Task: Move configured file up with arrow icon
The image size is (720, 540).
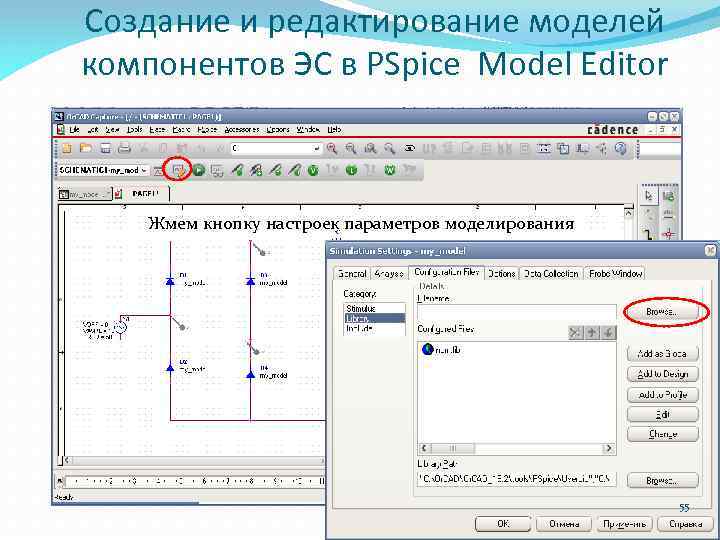Action: click(592, 333)
